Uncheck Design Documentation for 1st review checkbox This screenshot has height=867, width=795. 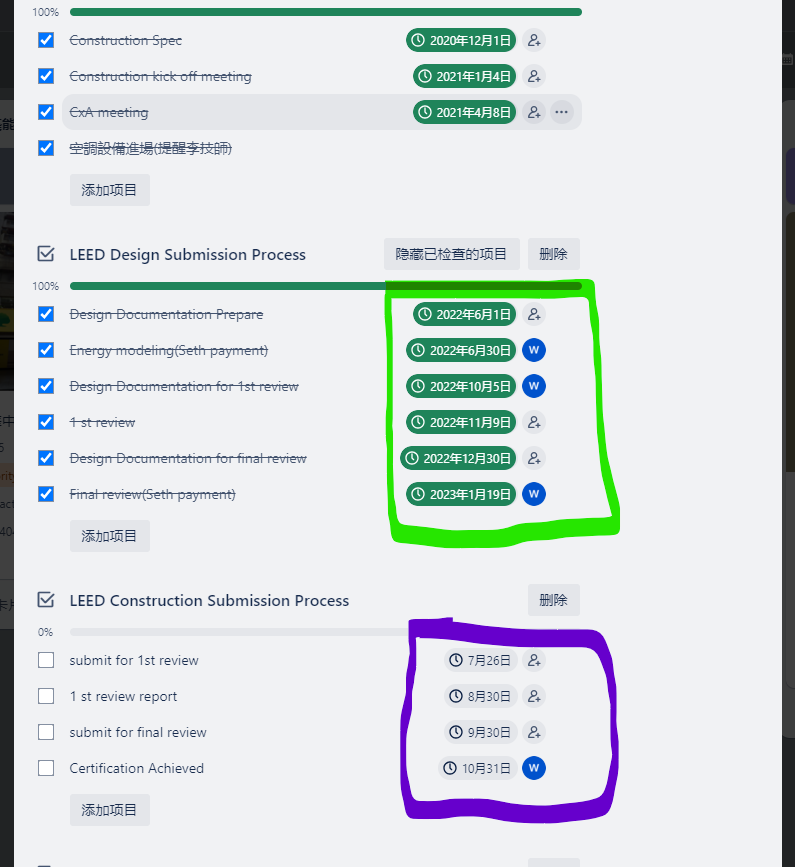pyautogui.click(x=46, y=386)
